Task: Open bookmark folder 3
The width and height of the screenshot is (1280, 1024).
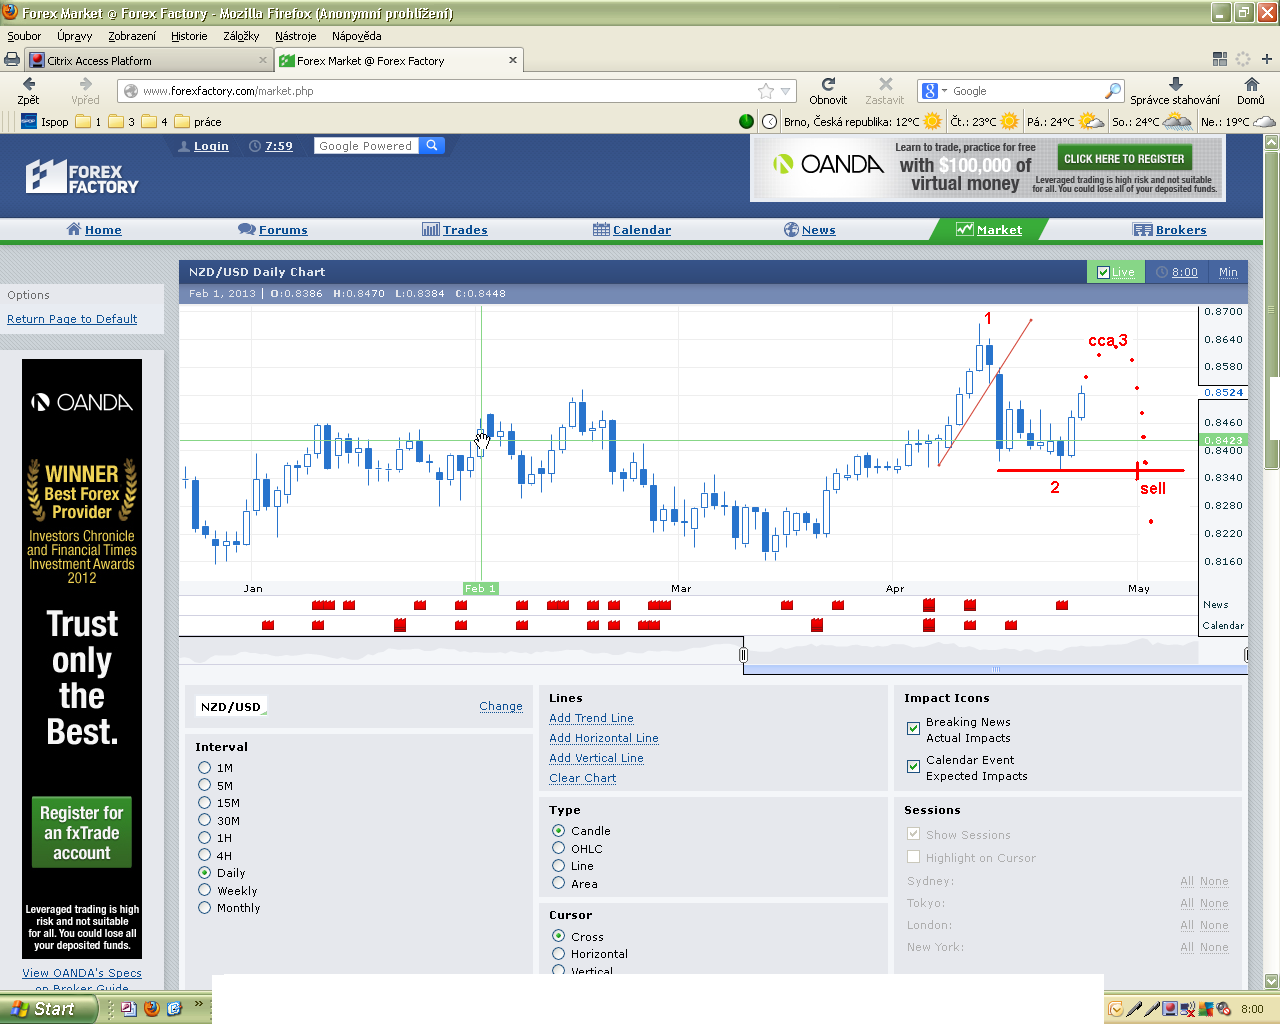Action: (x=122, y=122)
